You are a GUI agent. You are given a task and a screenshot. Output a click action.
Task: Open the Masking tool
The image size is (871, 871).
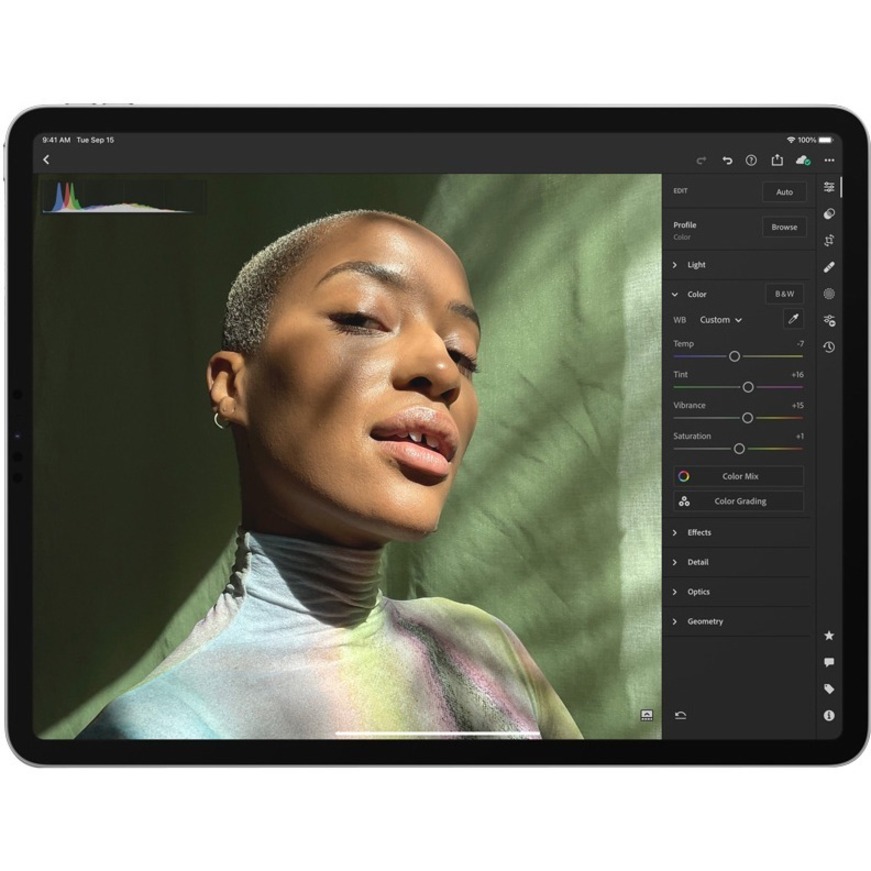click(829, 294)
